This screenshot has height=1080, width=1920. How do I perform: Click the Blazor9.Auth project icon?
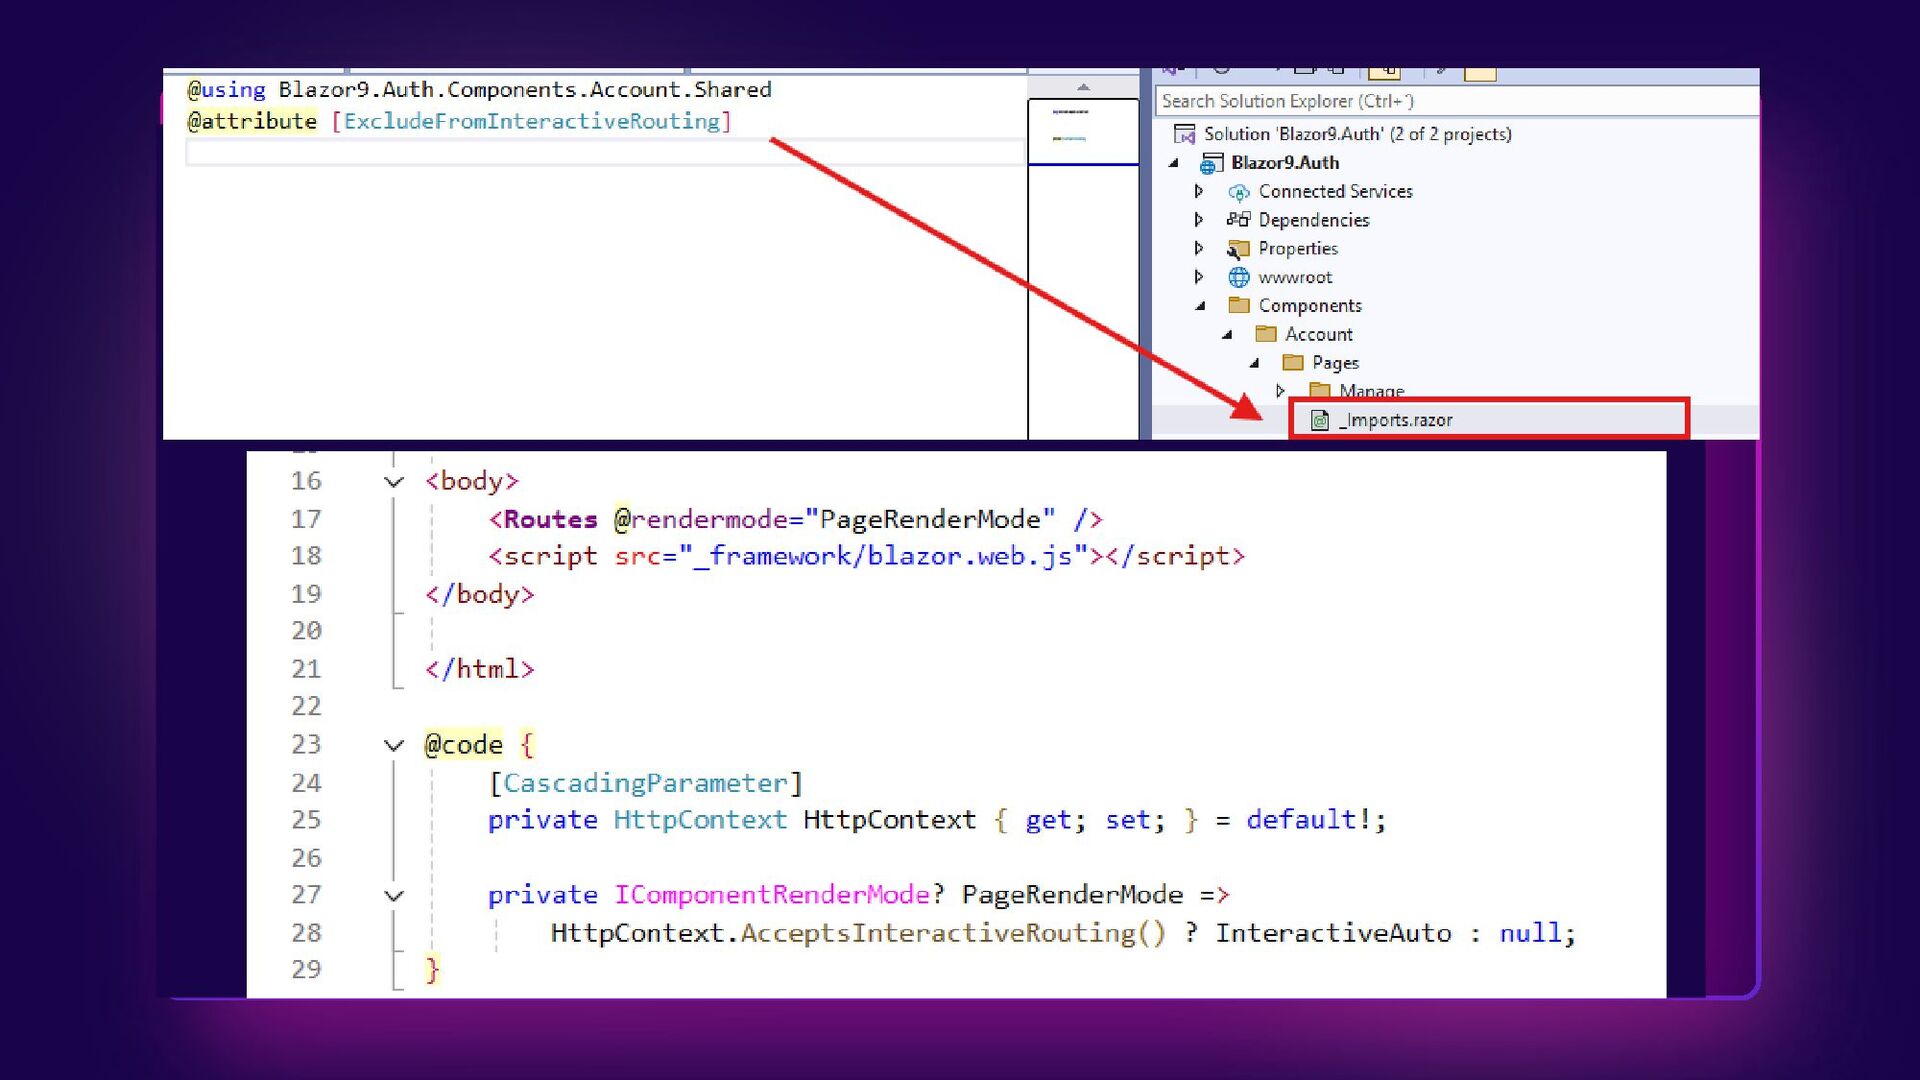click(x=1211, y=163)
